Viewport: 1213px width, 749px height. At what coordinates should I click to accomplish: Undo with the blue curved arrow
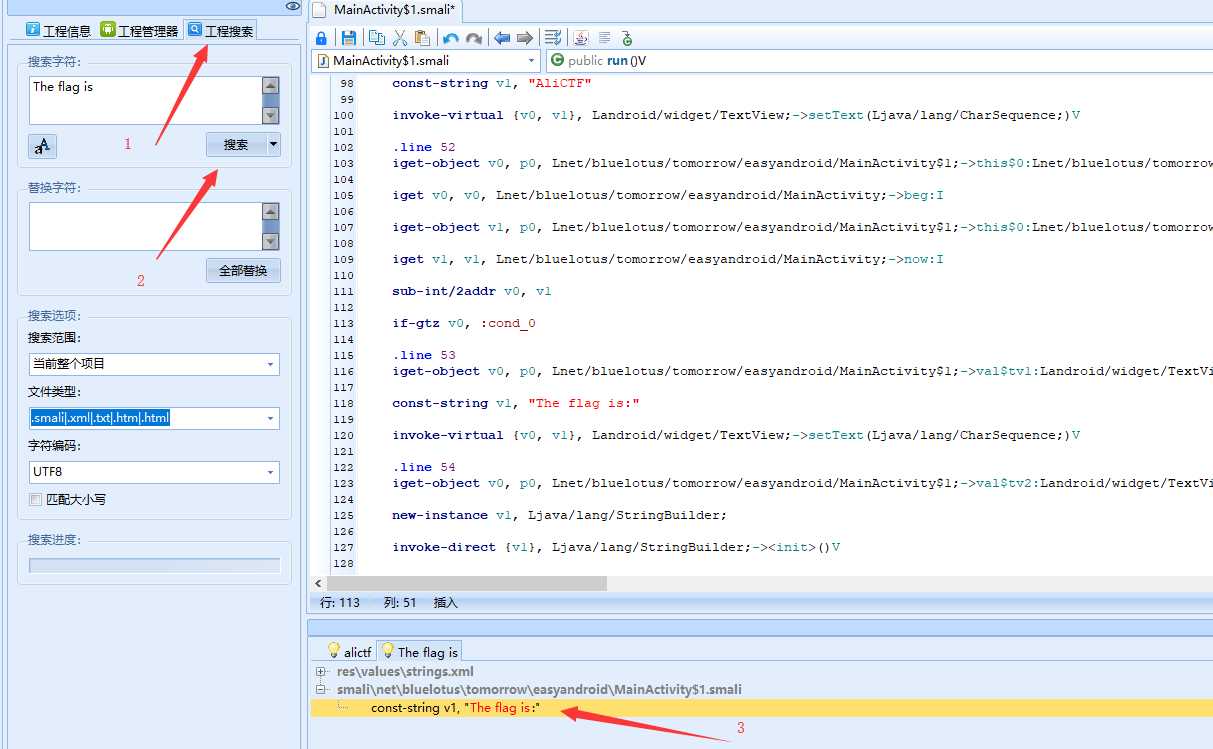click(451, 38)
